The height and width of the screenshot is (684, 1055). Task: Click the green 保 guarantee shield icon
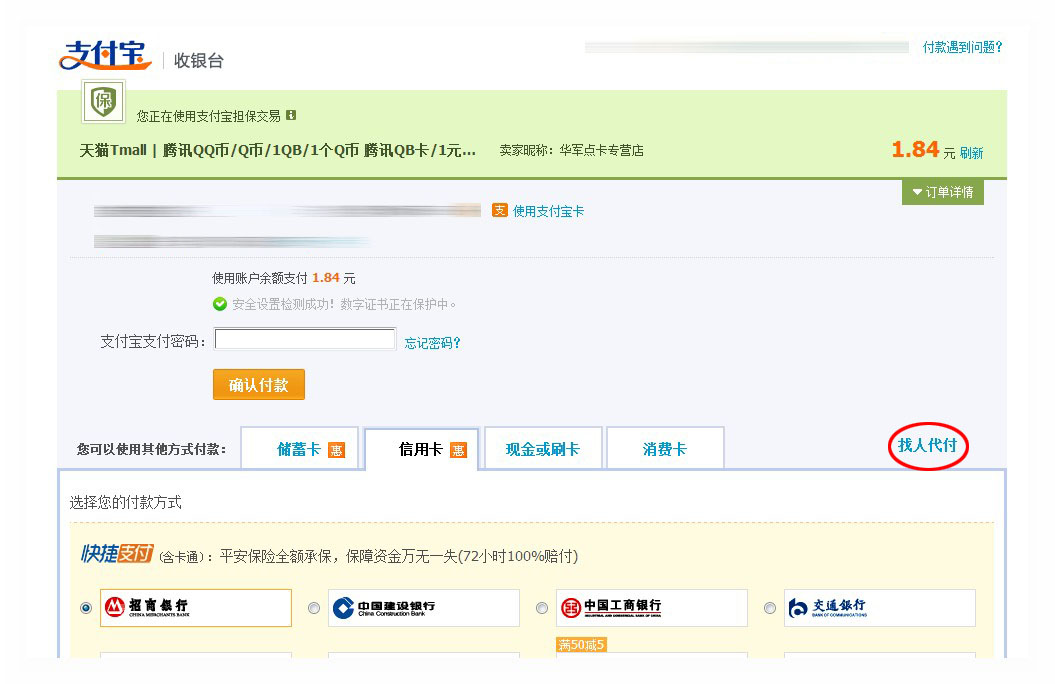pos(103,102)
